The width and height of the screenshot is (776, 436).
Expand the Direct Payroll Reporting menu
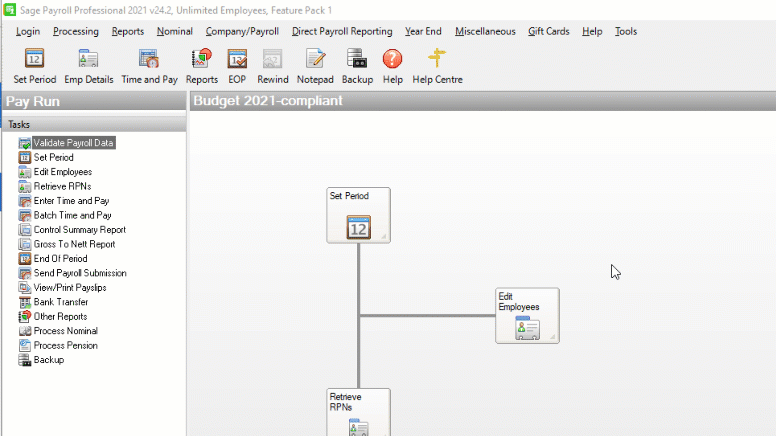pos(342,31)
